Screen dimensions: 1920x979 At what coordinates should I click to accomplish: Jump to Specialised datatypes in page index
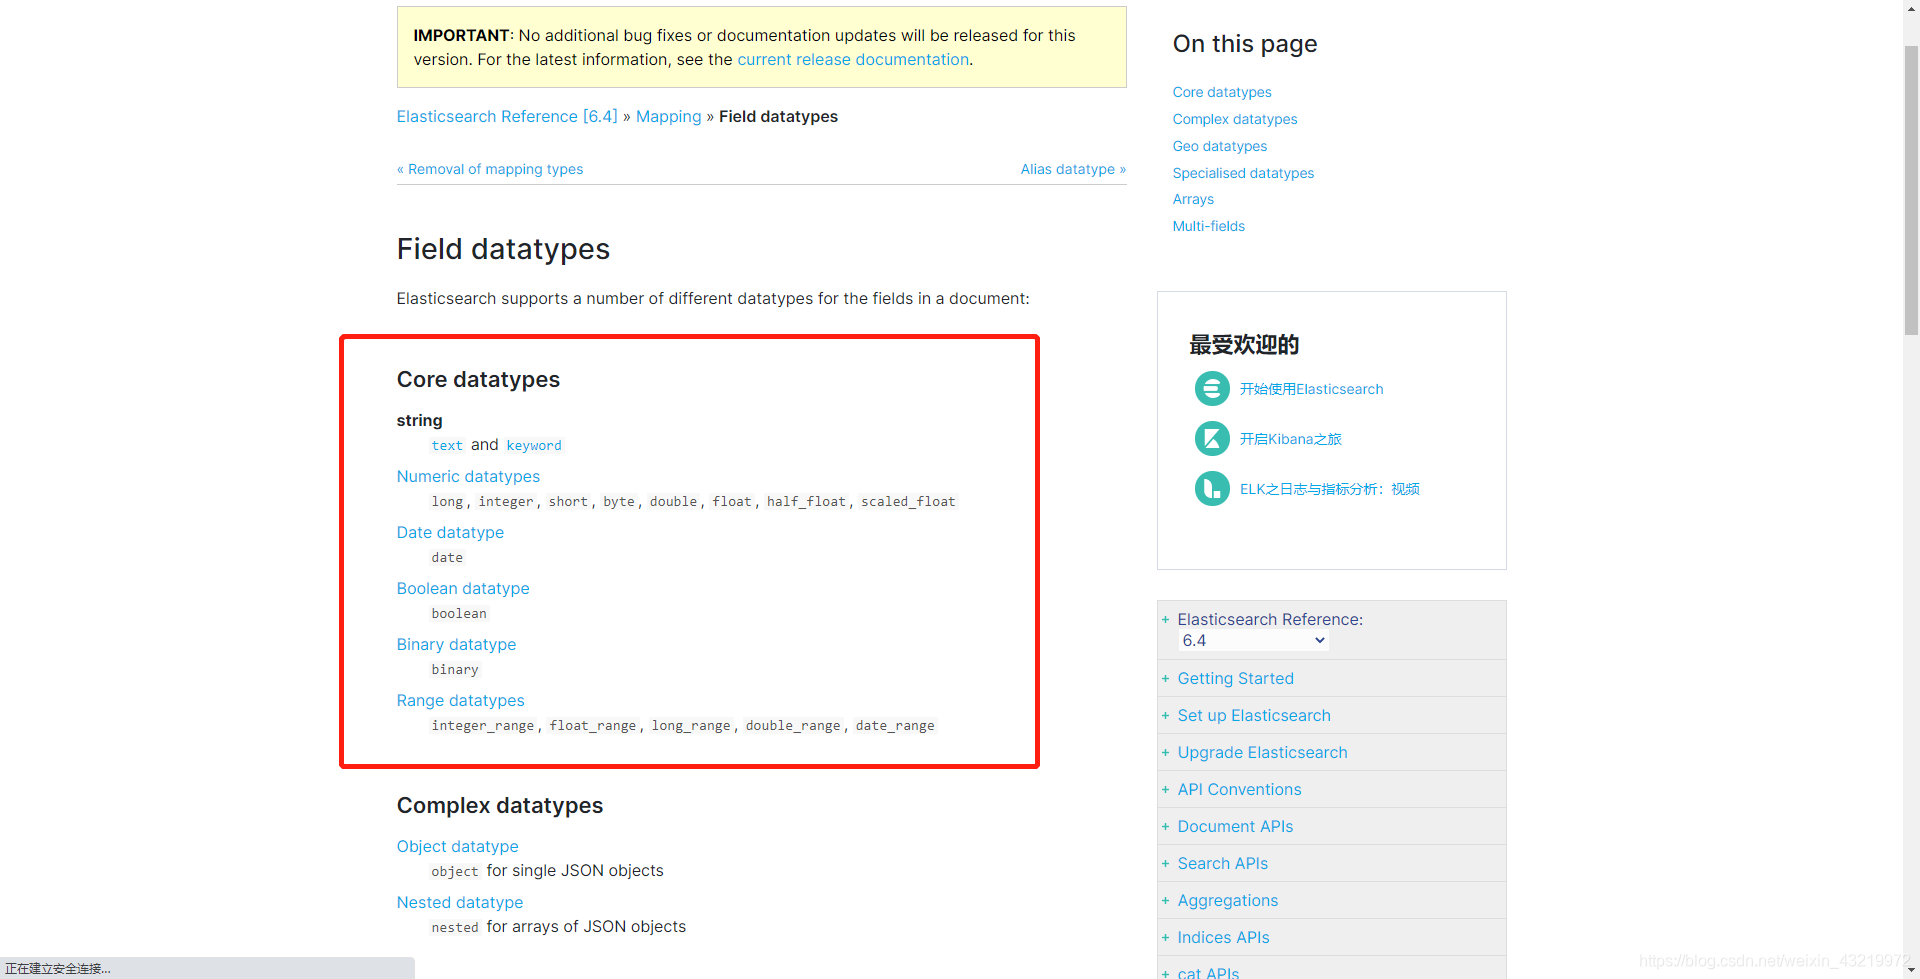(x=1243, y=173)
